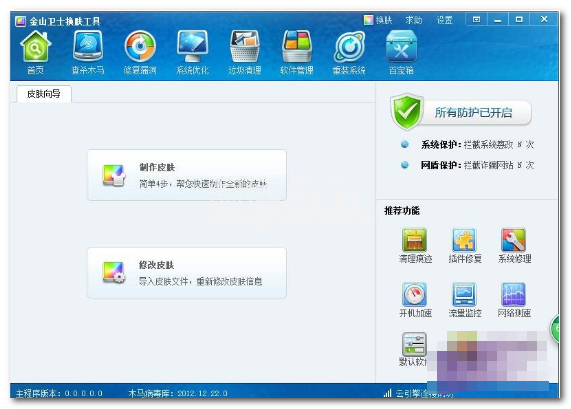Open the 换肤 skin menu
The height and width of the screenshot is (409, 571).
378,20
